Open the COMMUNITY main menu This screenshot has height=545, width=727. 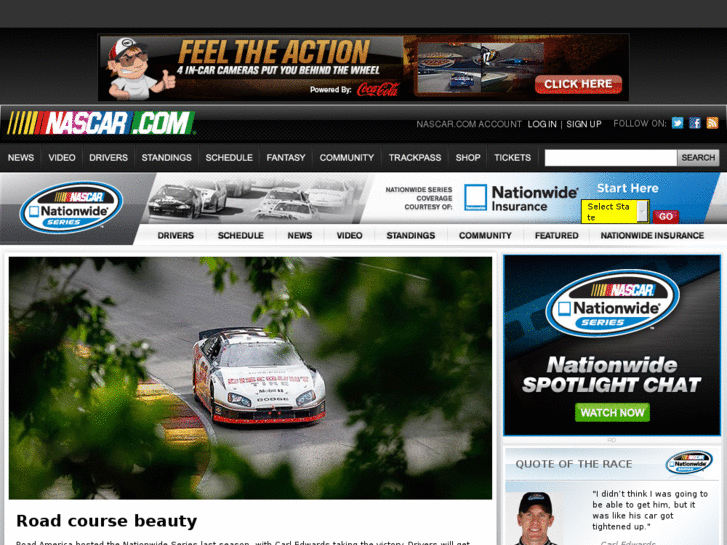(x=347, y=158)
